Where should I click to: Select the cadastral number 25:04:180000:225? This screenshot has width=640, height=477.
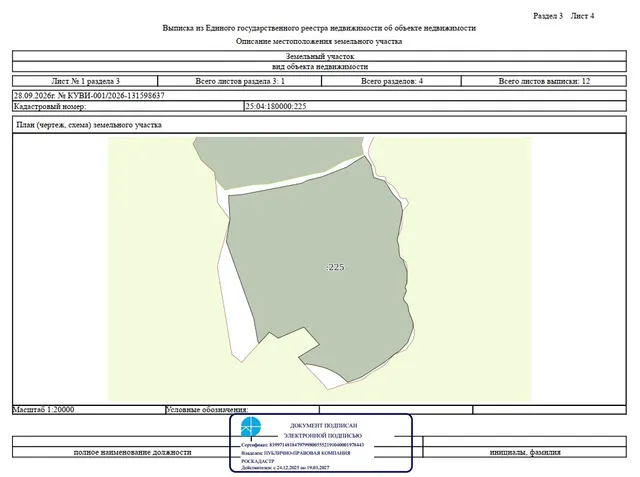pyautogui.click(x=276, y=106)
